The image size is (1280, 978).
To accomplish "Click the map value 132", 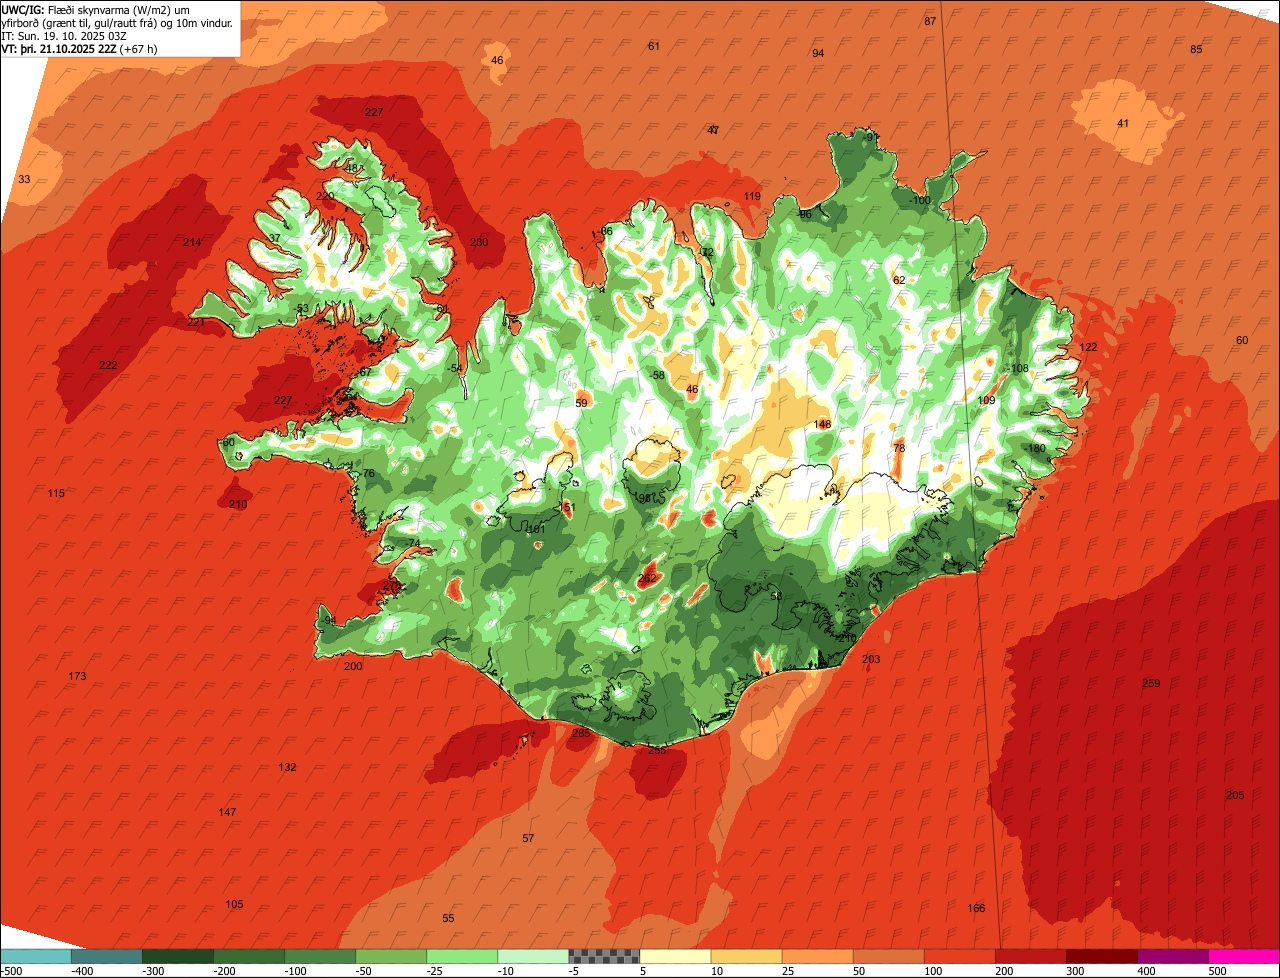I will [287, 767].
